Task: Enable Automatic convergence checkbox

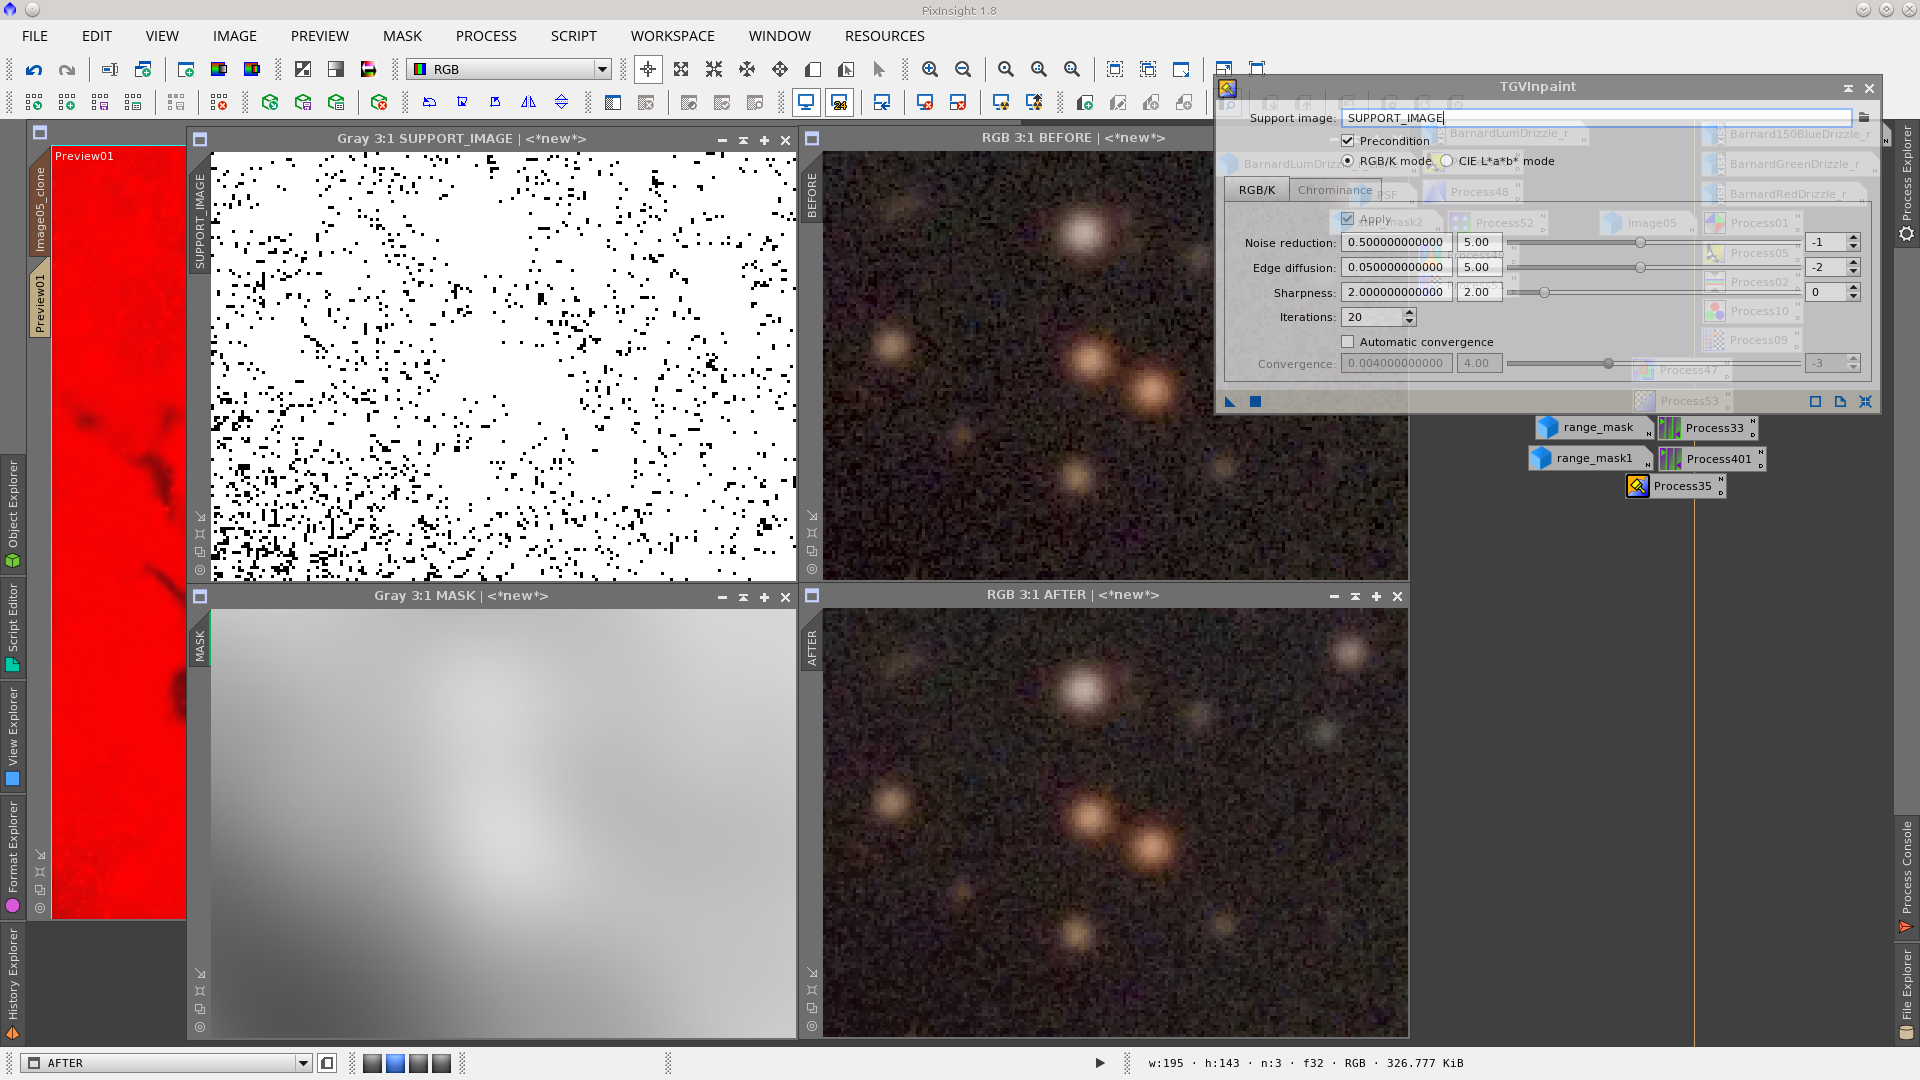Action: point(1348,342)
